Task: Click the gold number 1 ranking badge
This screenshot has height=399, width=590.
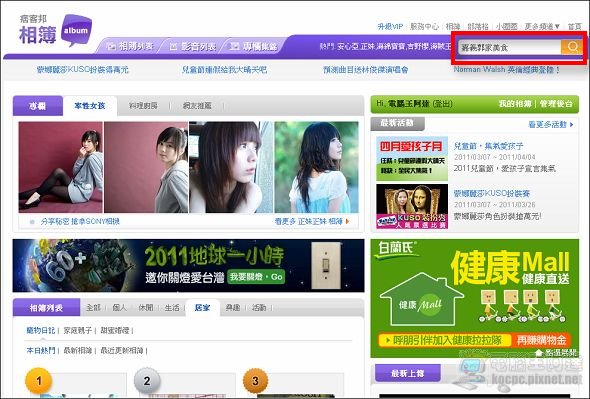Action: (x=38, y=381)
